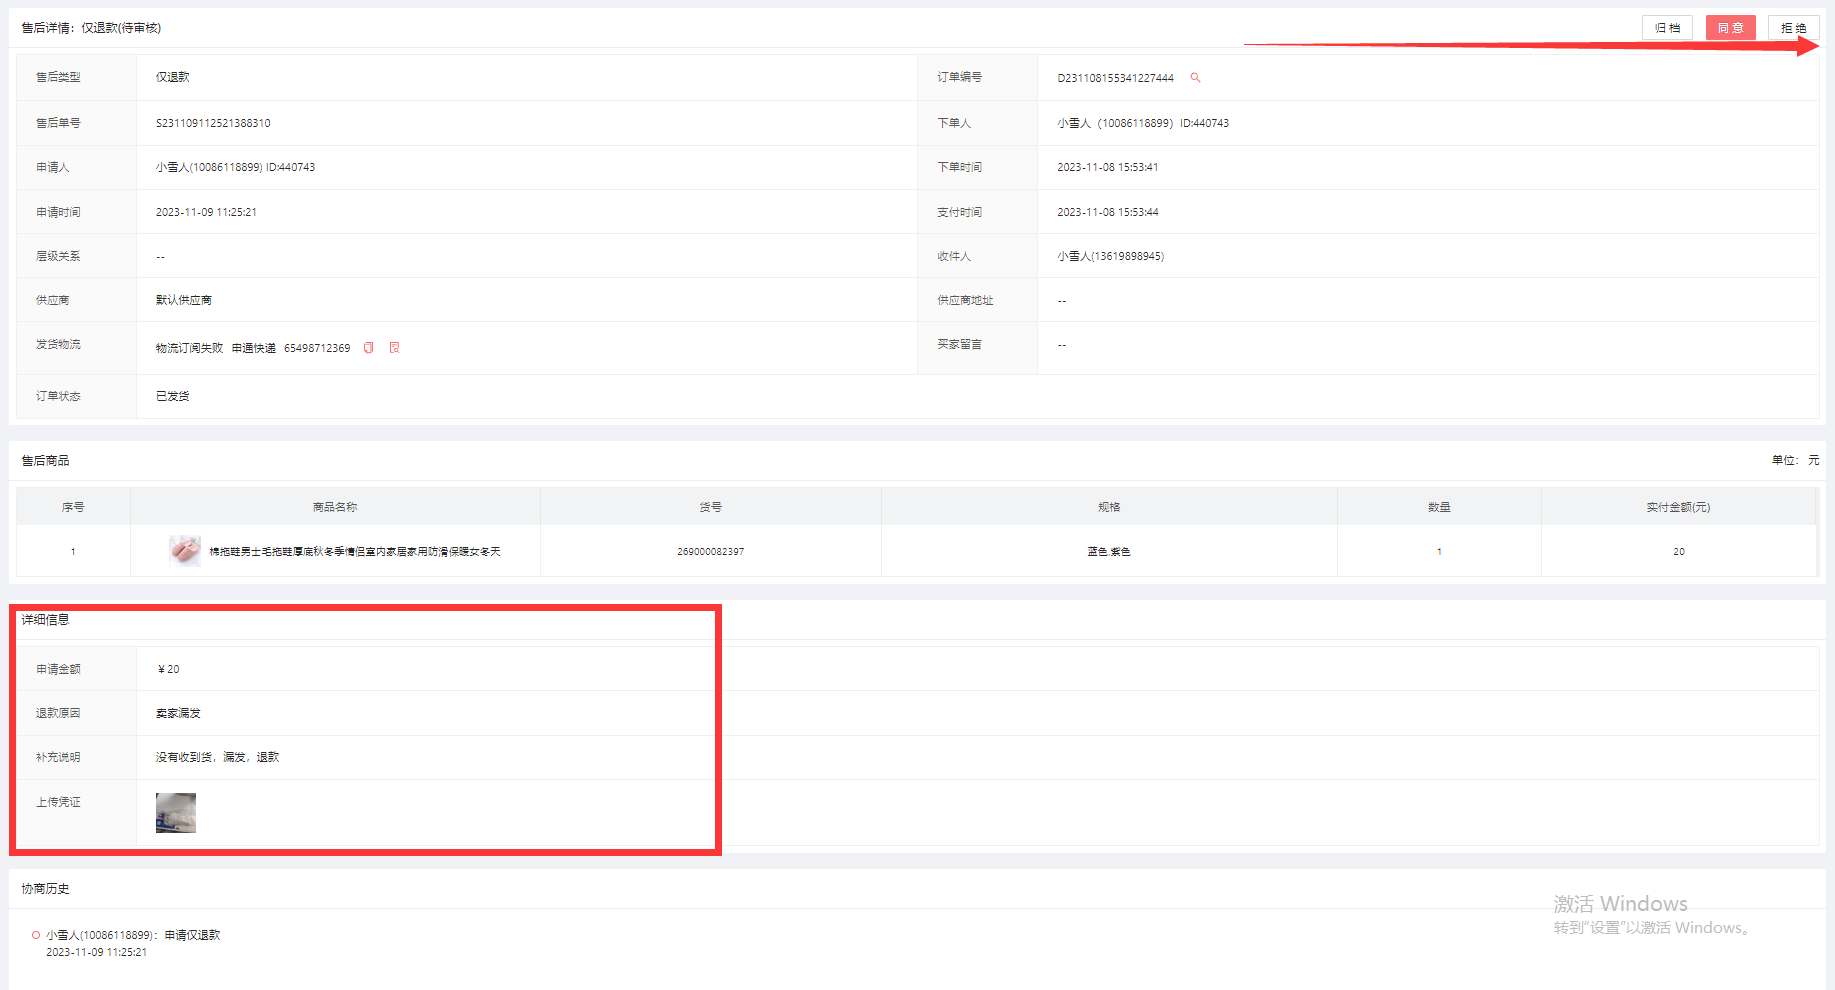Click the recipient name in the 收件人 row
The height and width of the screenshot is (990, 1835).
click(x=1110, y=256)
